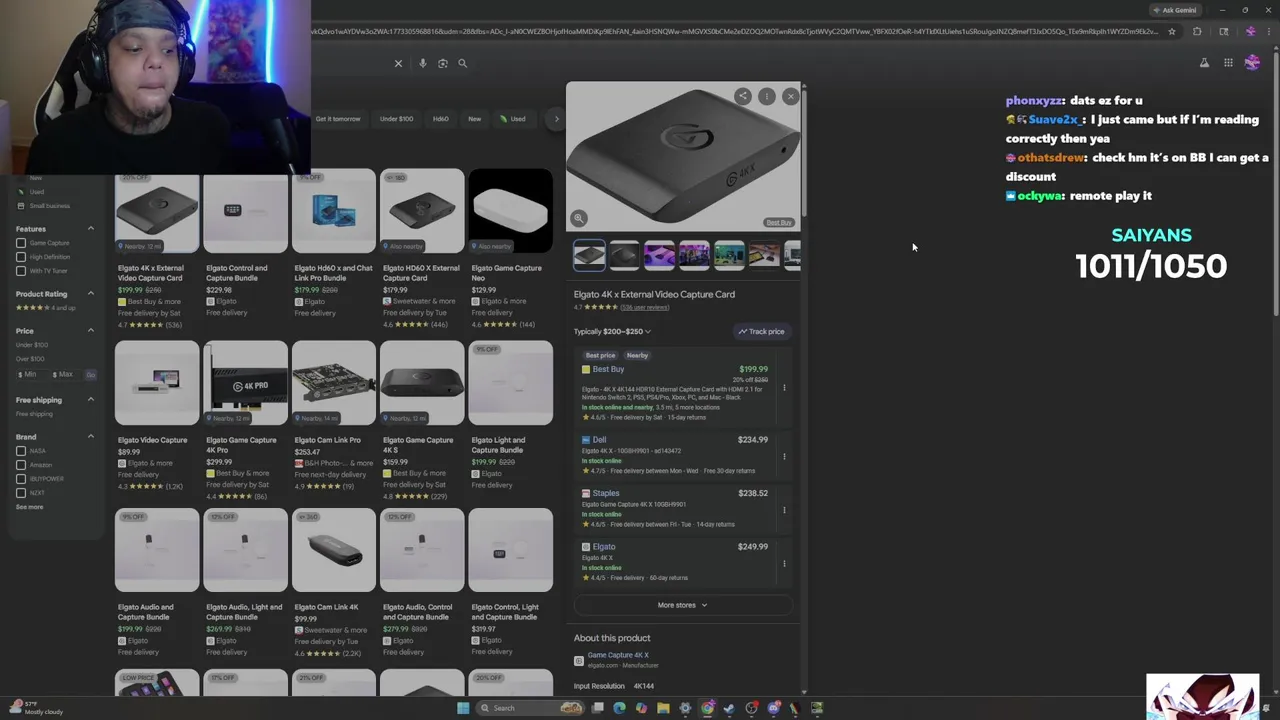Select New filter chip
This screenshot has width=1280, height=720.
pos(475,119)
